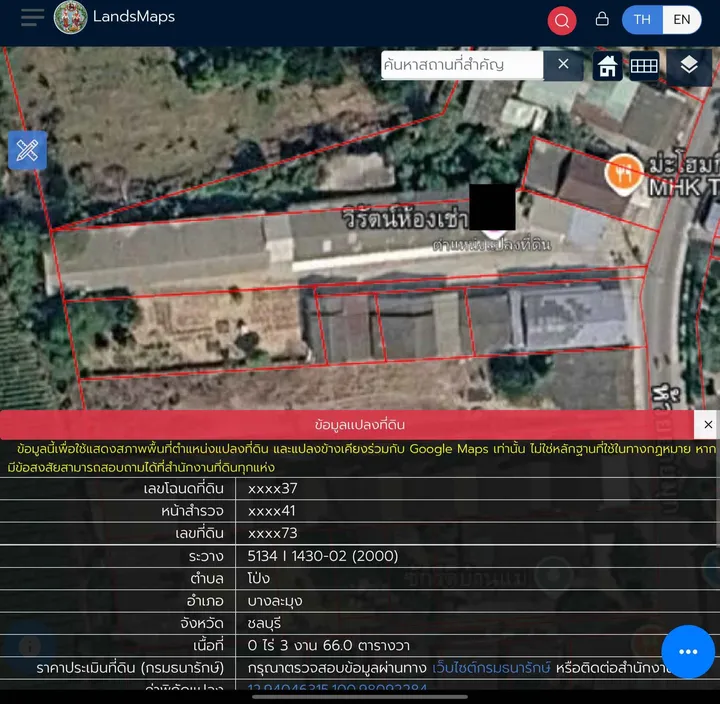This screenshot has height=704, width=720.
Task: Click the เลขโฉนดที่ดิน row label
Action: [x=184, y=488]
